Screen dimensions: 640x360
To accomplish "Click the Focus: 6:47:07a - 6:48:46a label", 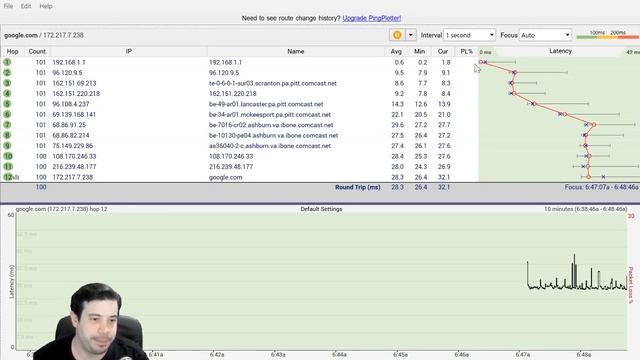I will pos(602,187).
